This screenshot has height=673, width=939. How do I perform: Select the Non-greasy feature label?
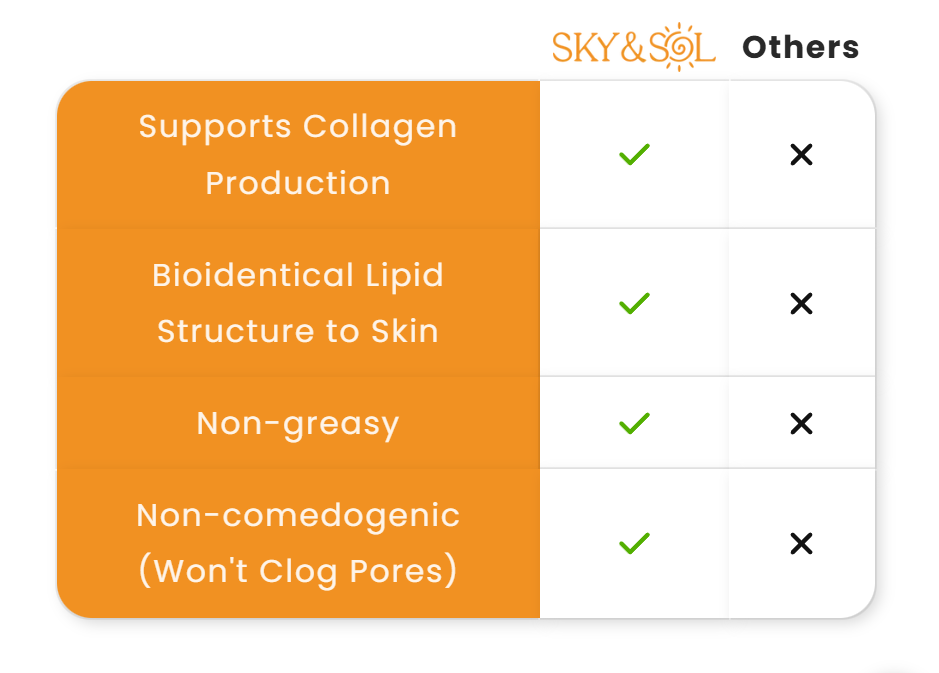[297, 423]
